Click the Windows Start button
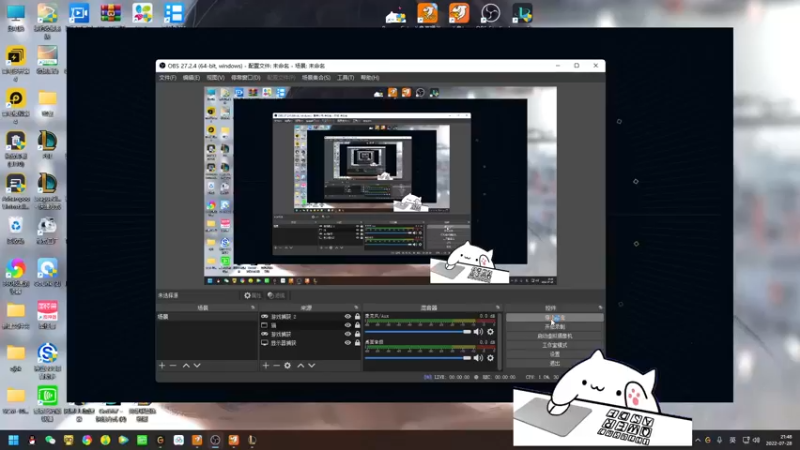The width and height of the screenshot is (800, 450). [x=14, y=440]
